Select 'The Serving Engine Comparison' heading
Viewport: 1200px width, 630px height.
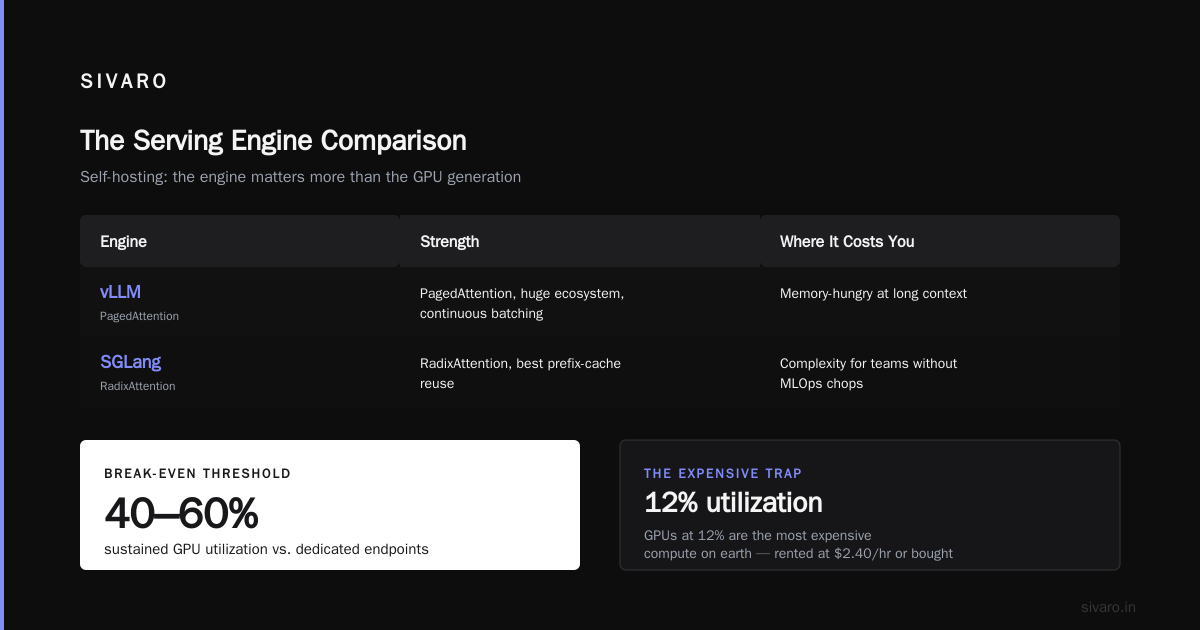pyautogui.click(x=273, y=140)
